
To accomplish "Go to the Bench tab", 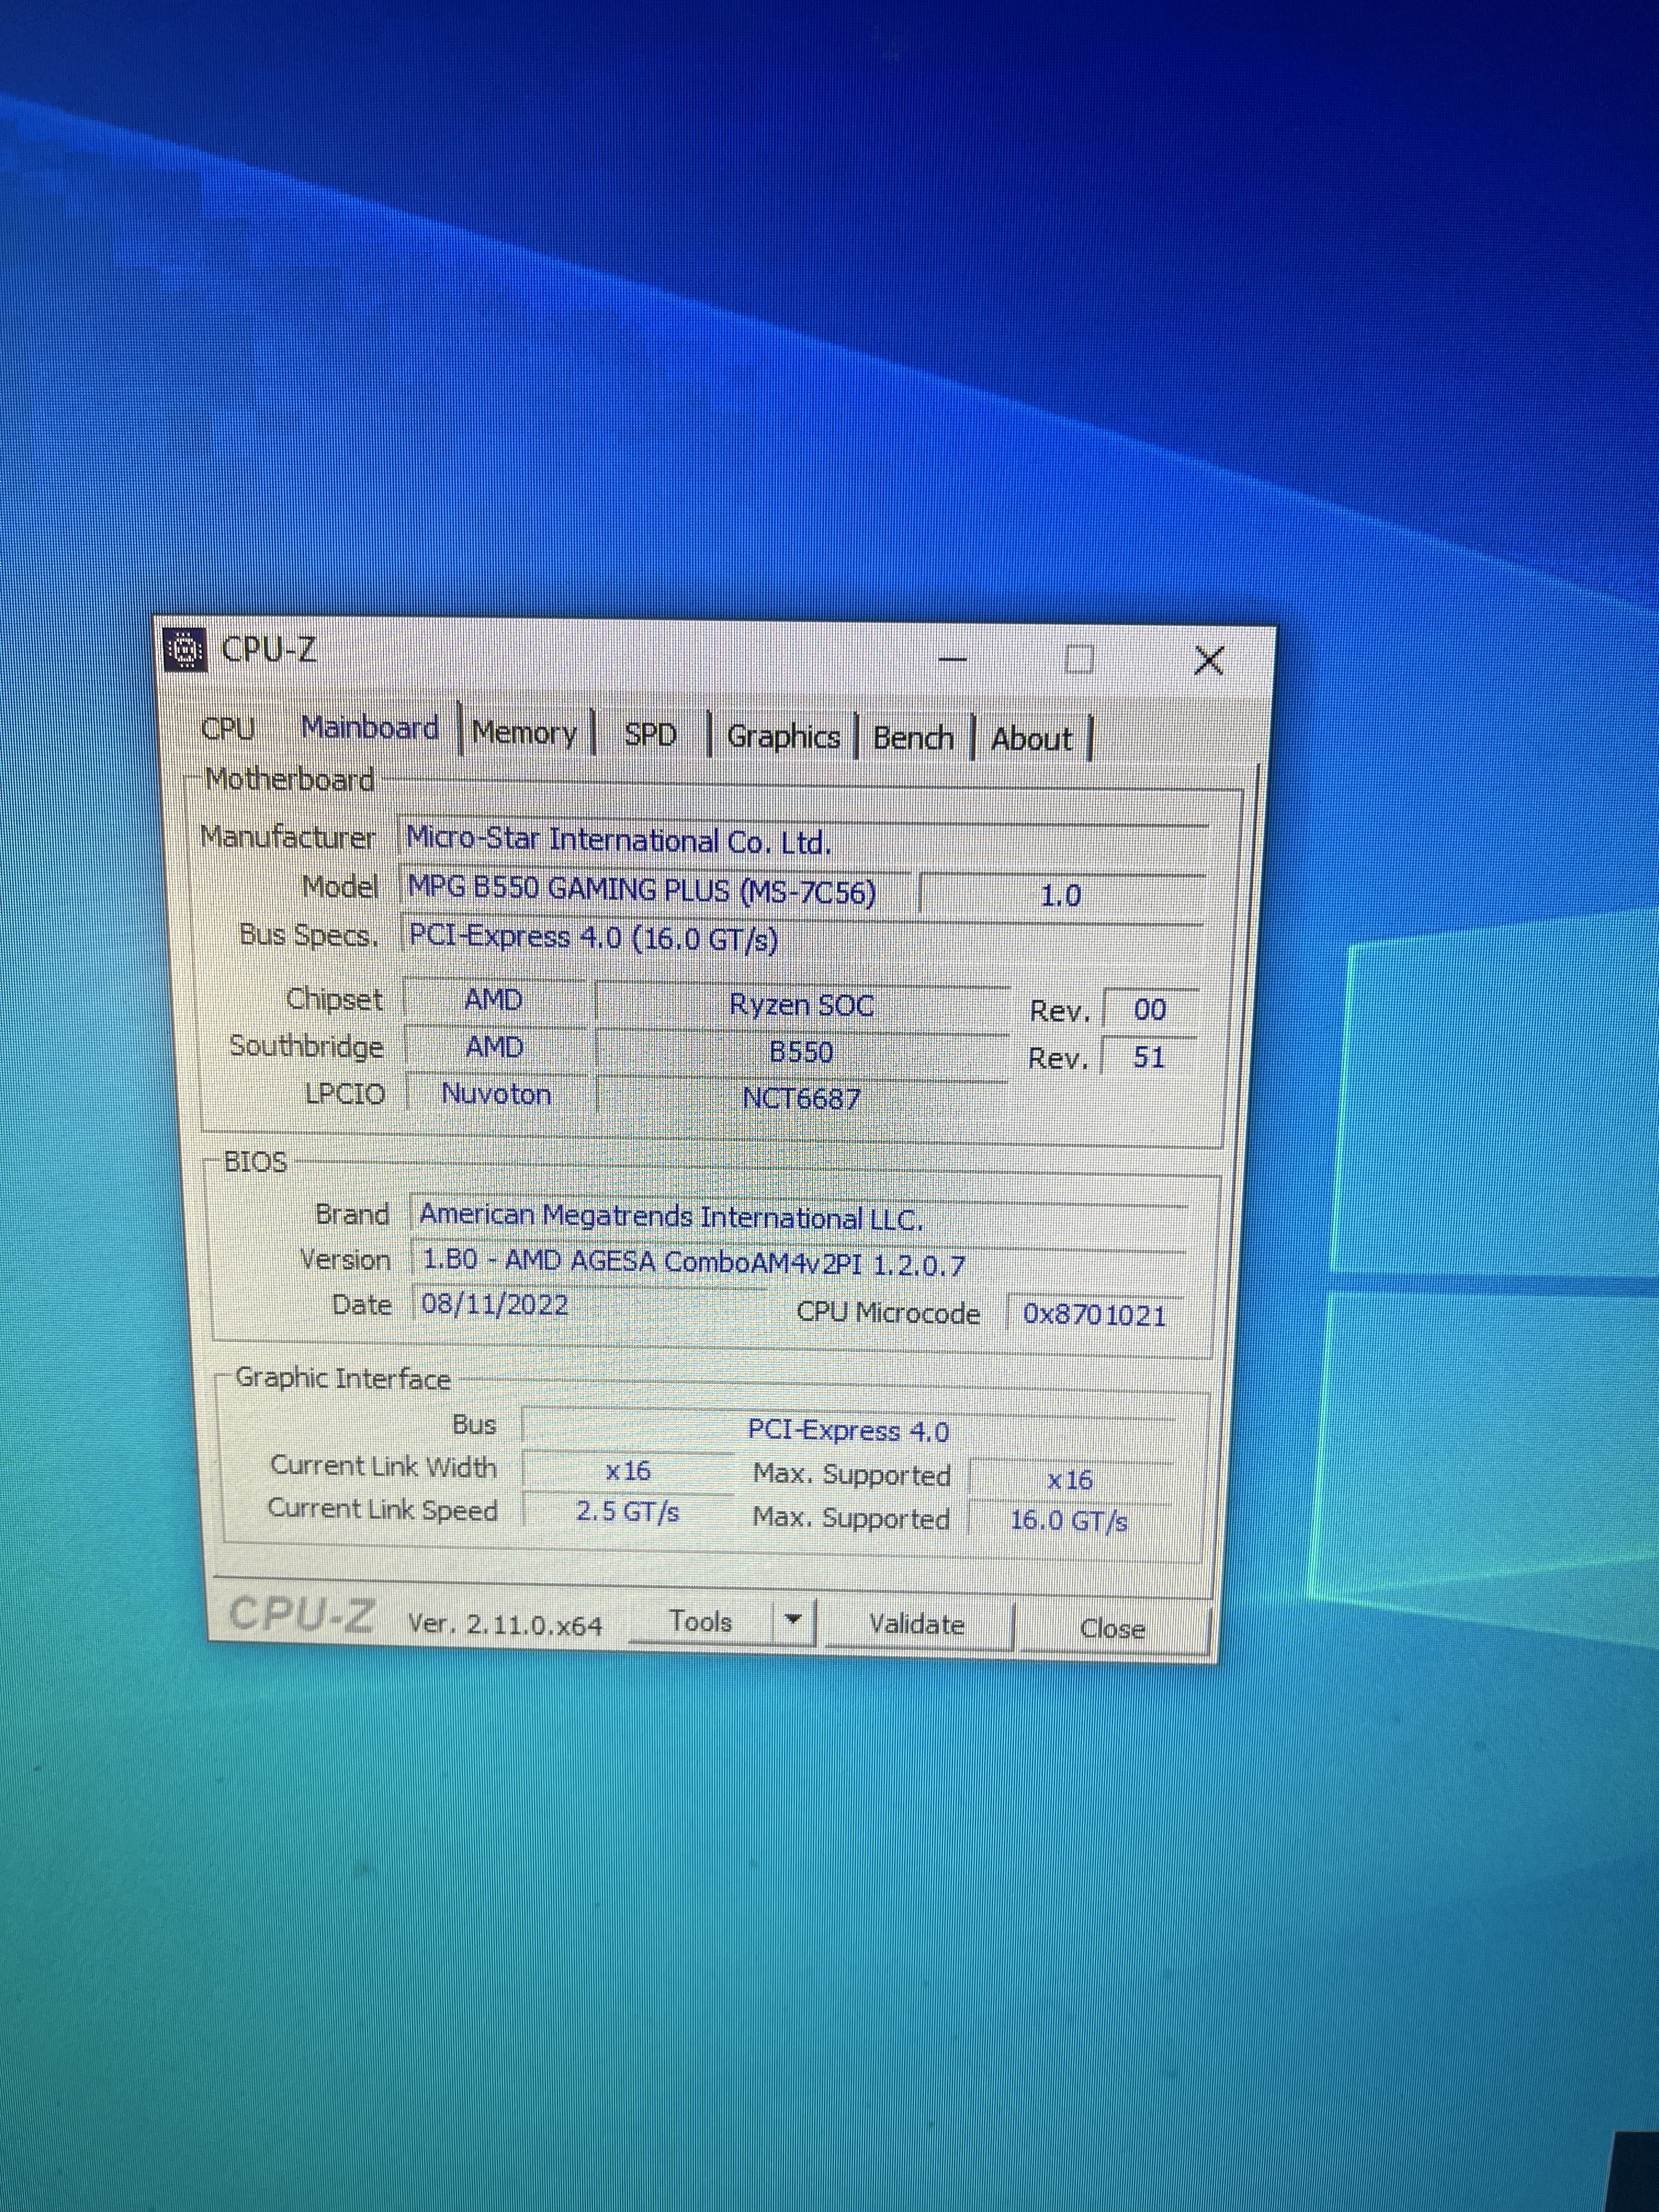I will click(x=913, y=739).
